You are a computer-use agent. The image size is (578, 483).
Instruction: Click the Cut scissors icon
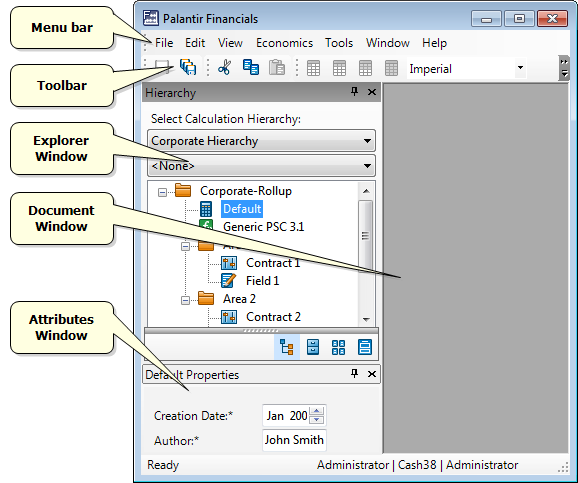coord(224,68)
